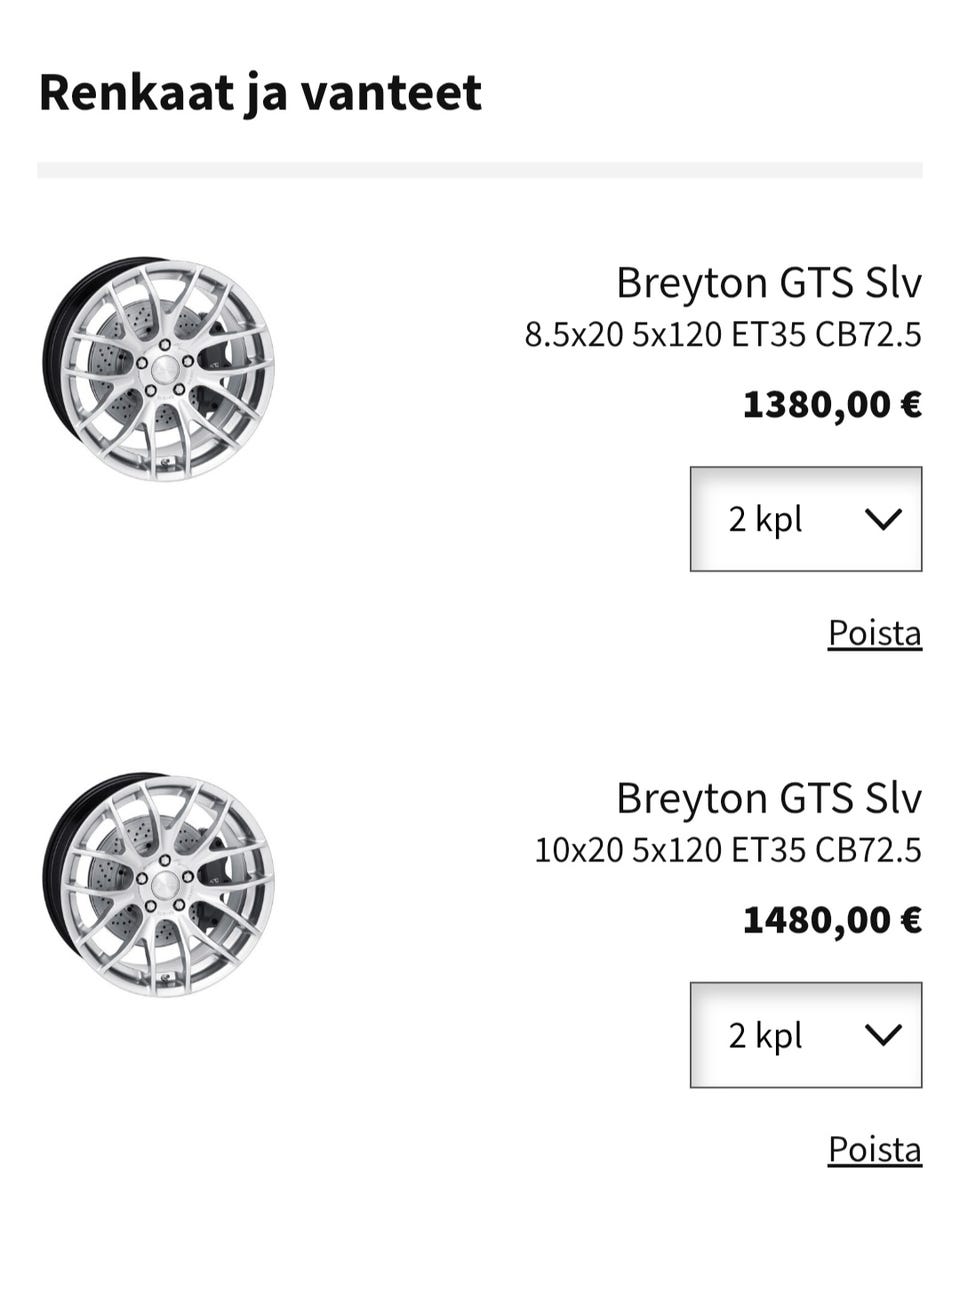Image resolution: width=960 pixels, height=1289 pixels.
Task: Click the 'Renkaat ja vanteet' heading
Action: [x=260, y=92]
